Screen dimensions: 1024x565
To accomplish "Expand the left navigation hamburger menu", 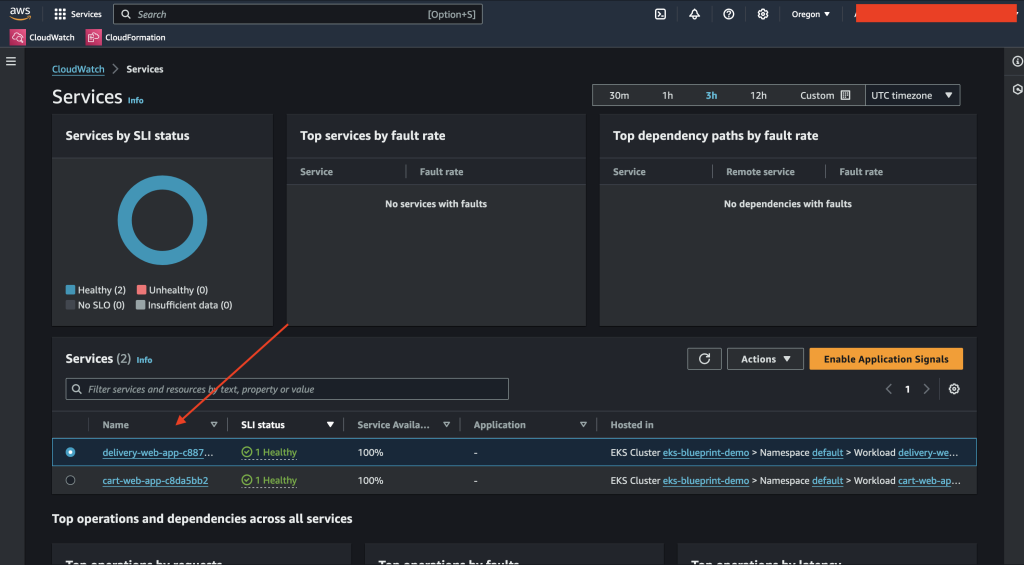I will click(x=11, y=61).
